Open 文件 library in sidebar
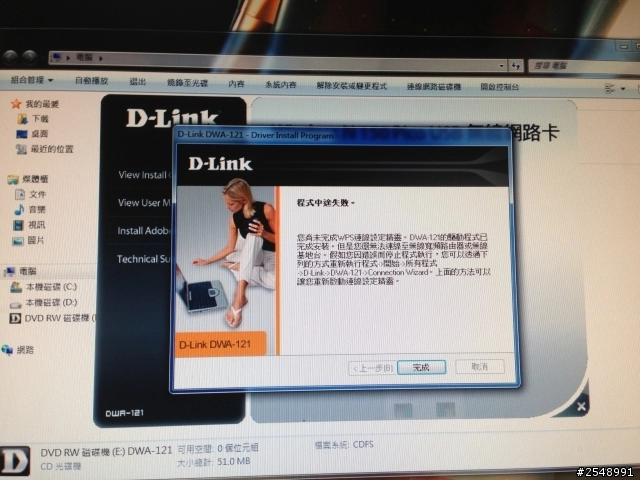The height and width of the screenshot is (480, 640). (37, 194)
